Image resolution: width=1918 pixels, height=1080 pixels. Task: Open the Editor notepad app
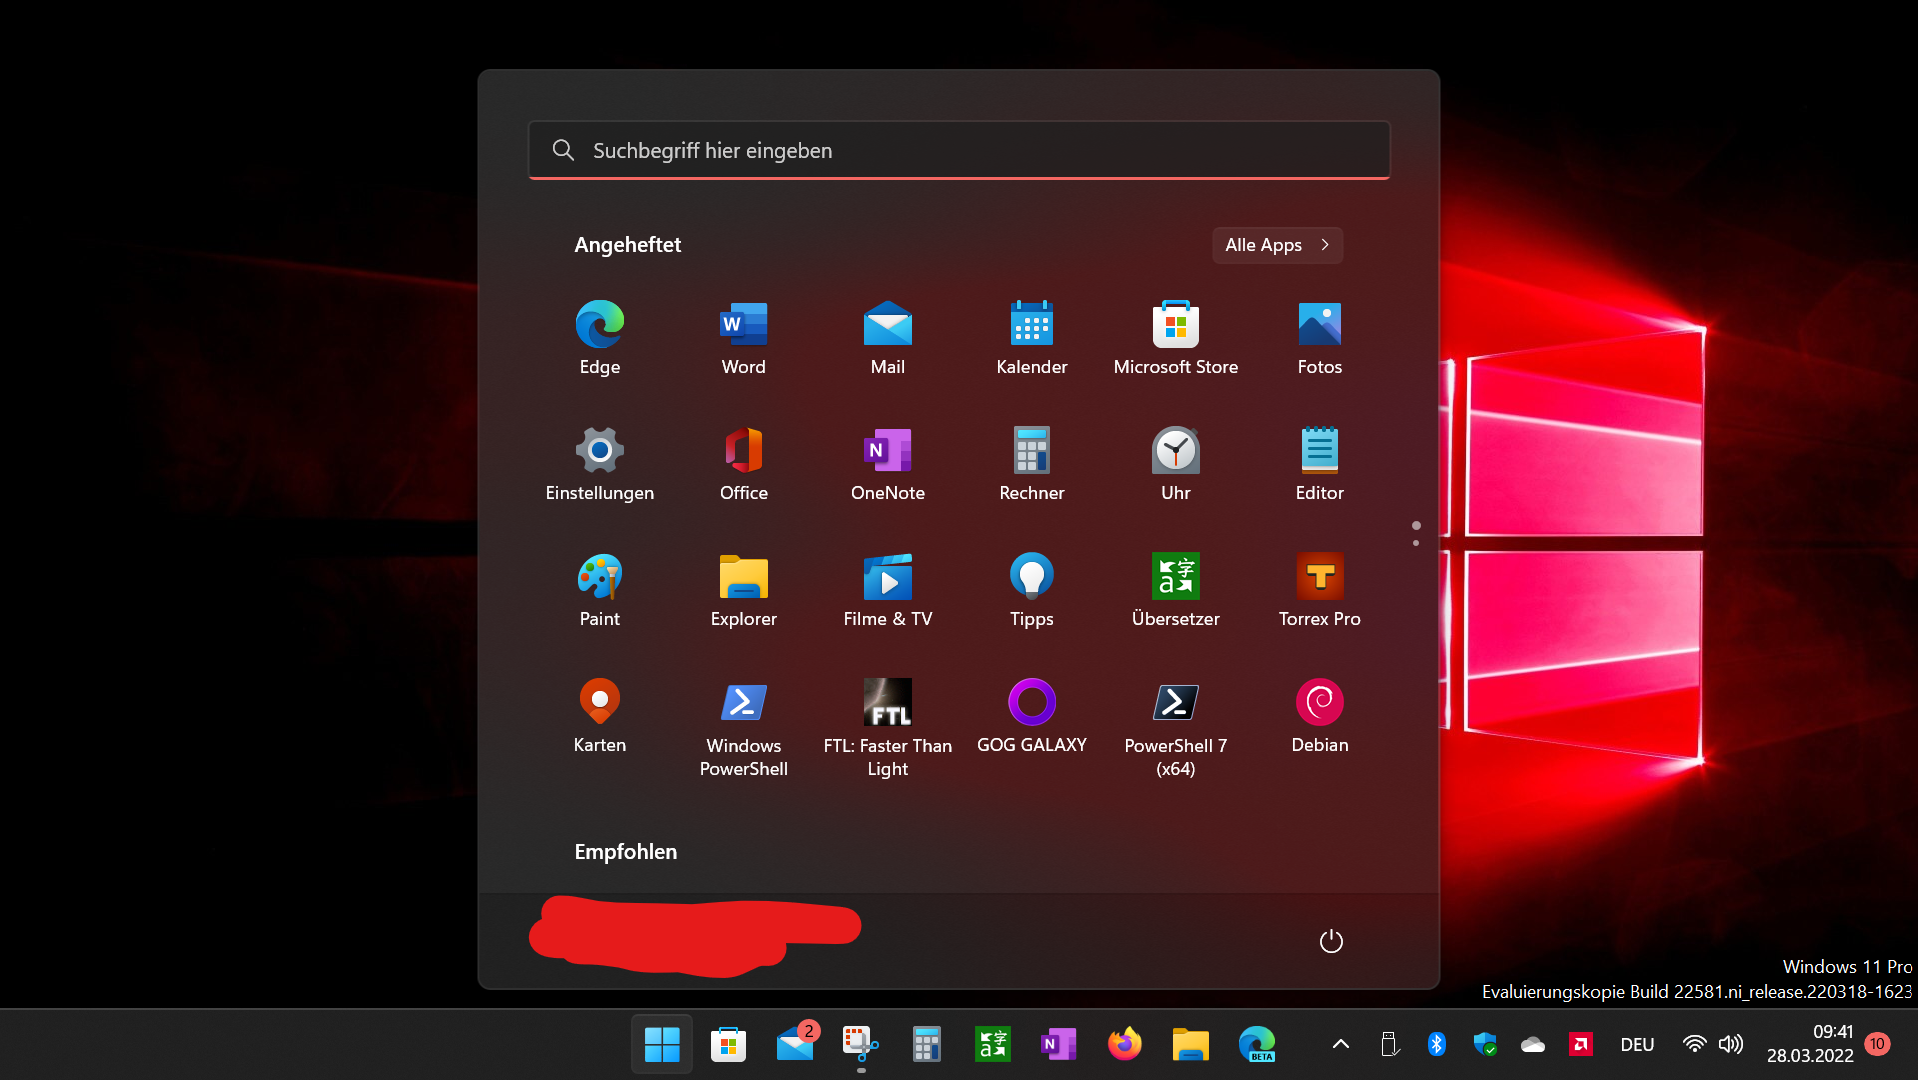point(1320,464)
